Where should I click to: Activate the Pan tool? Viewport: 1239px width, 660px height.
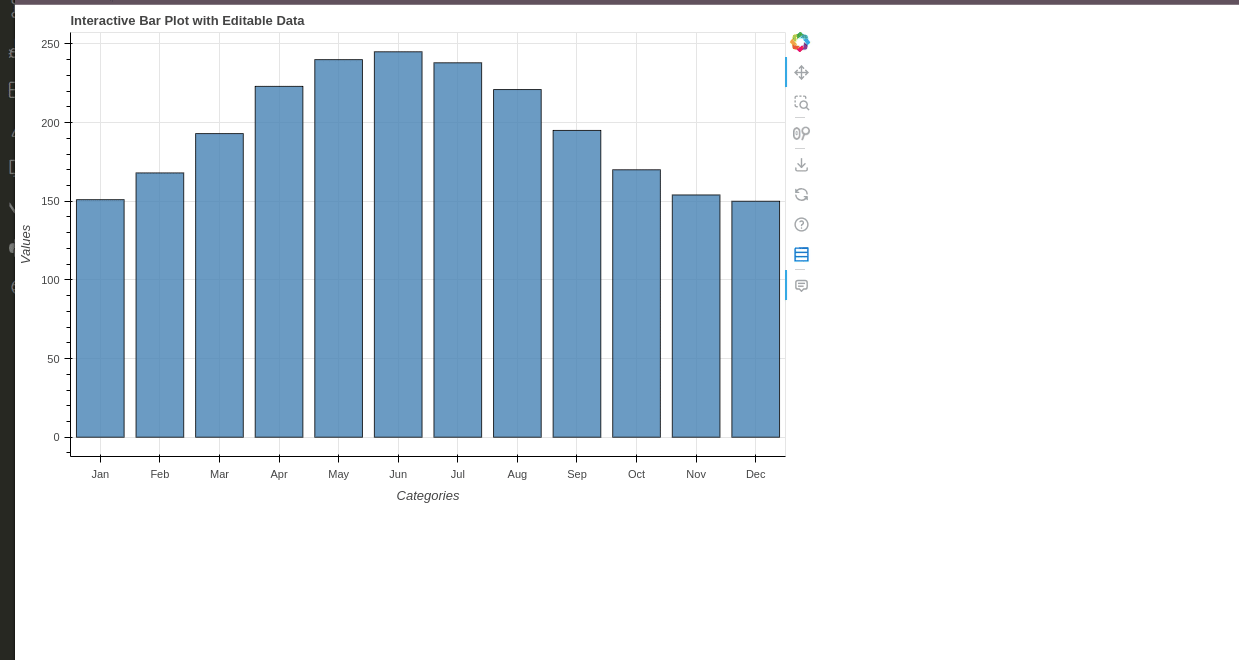[x=801, y=73]
